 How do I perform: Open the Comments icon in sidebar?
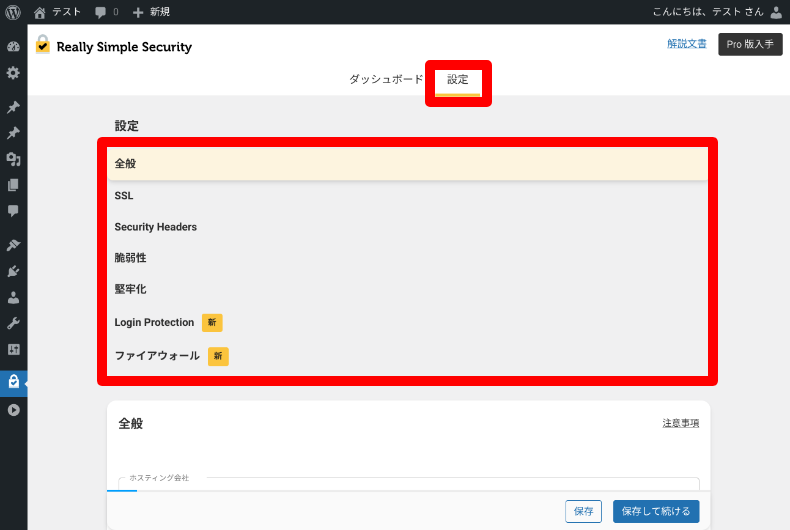point(13,211)
